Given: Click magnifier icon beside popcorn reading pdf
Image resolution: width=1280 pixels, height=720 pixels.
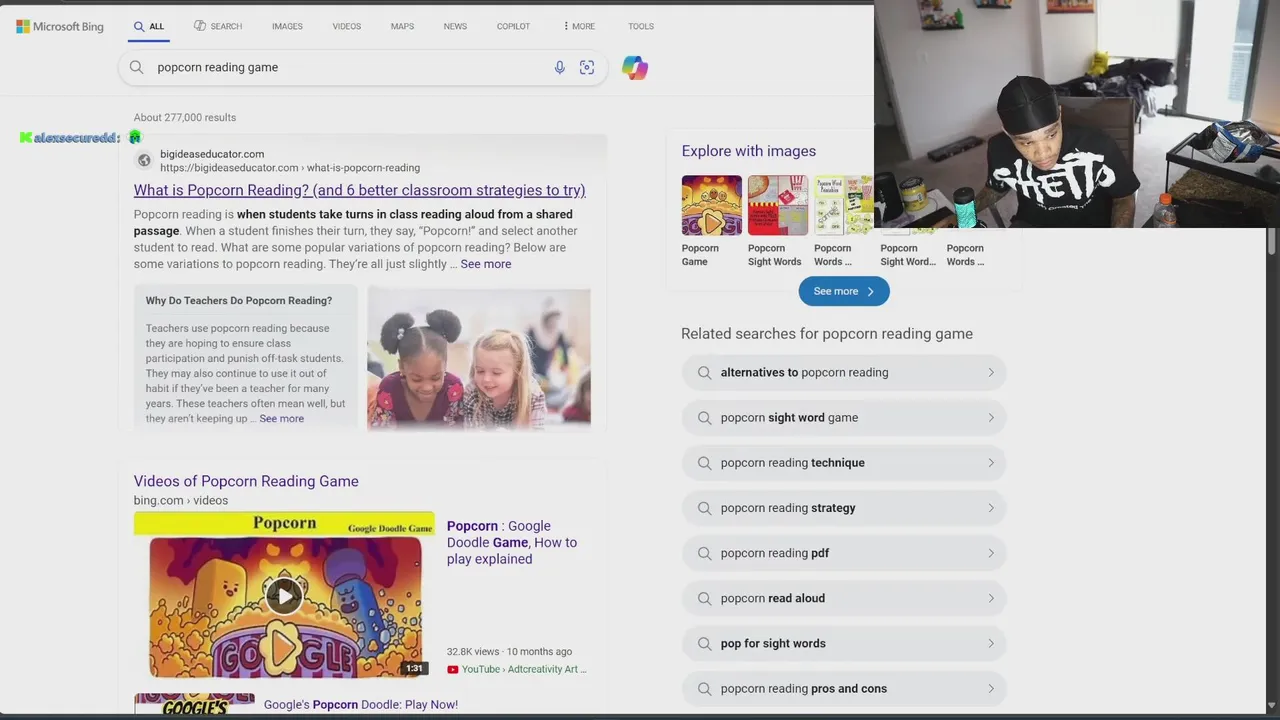Looking at the screenshot, I should click(704, 553).
